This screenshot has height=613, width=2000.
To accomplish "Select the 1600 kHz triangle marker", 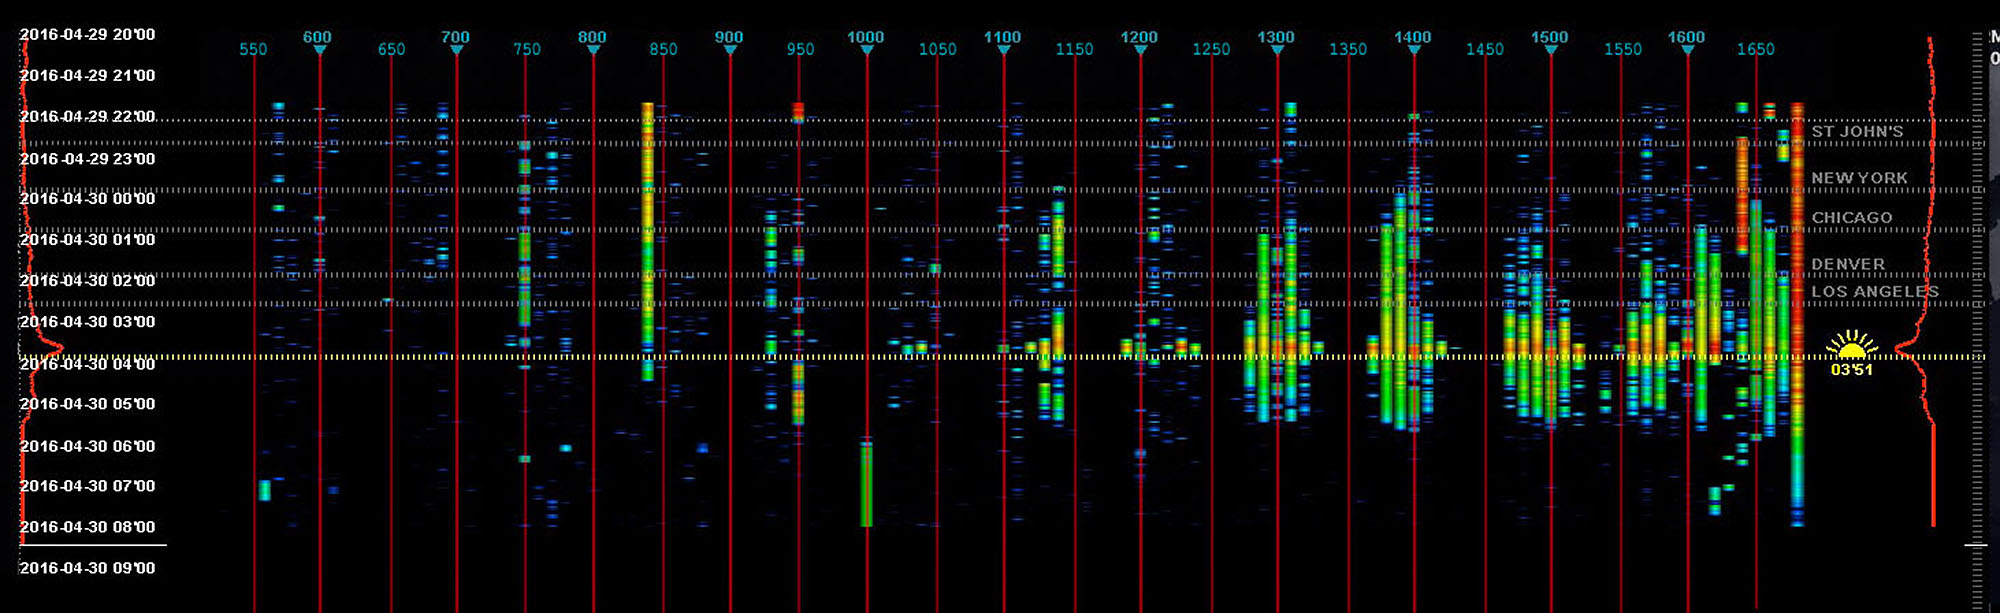I will point(1687,50).
